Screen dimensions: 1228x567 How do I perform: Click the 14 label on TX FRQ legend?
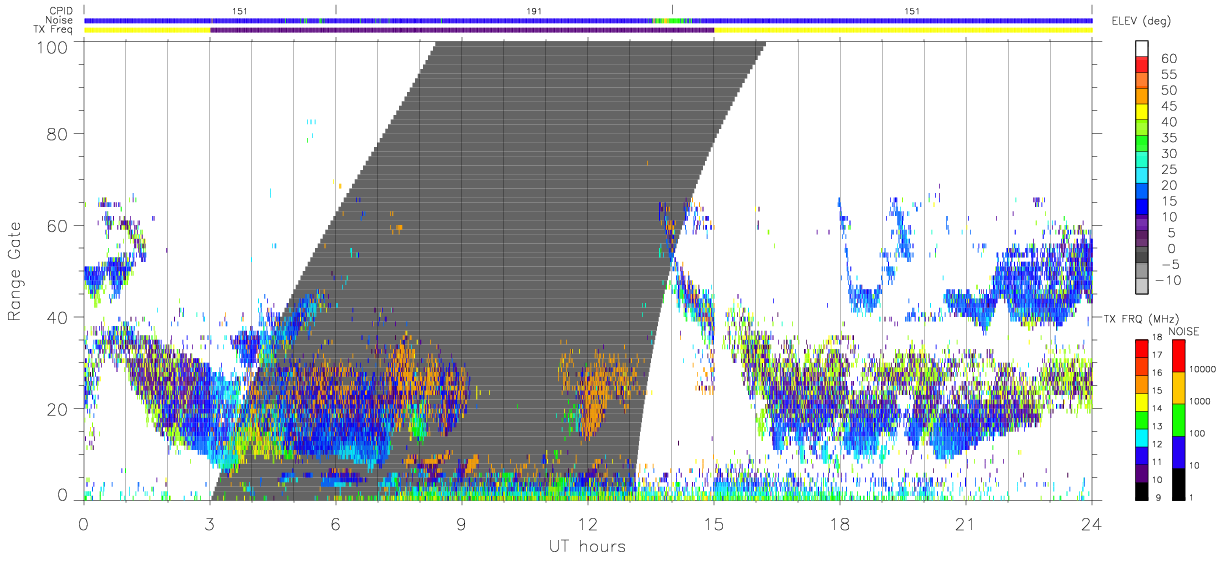pos(1157,408)
